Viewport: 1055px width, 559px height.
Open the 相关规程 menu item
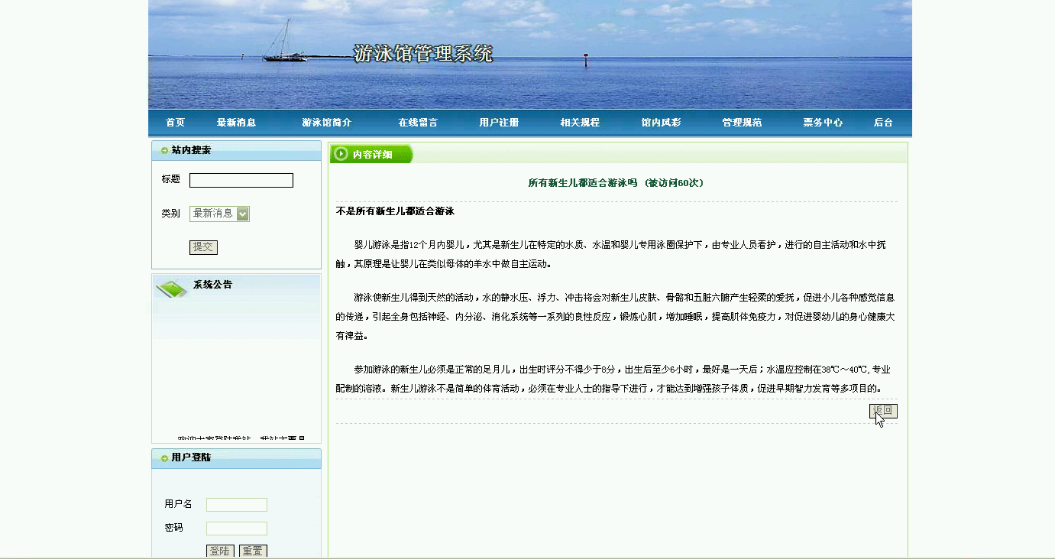(580, 122)
